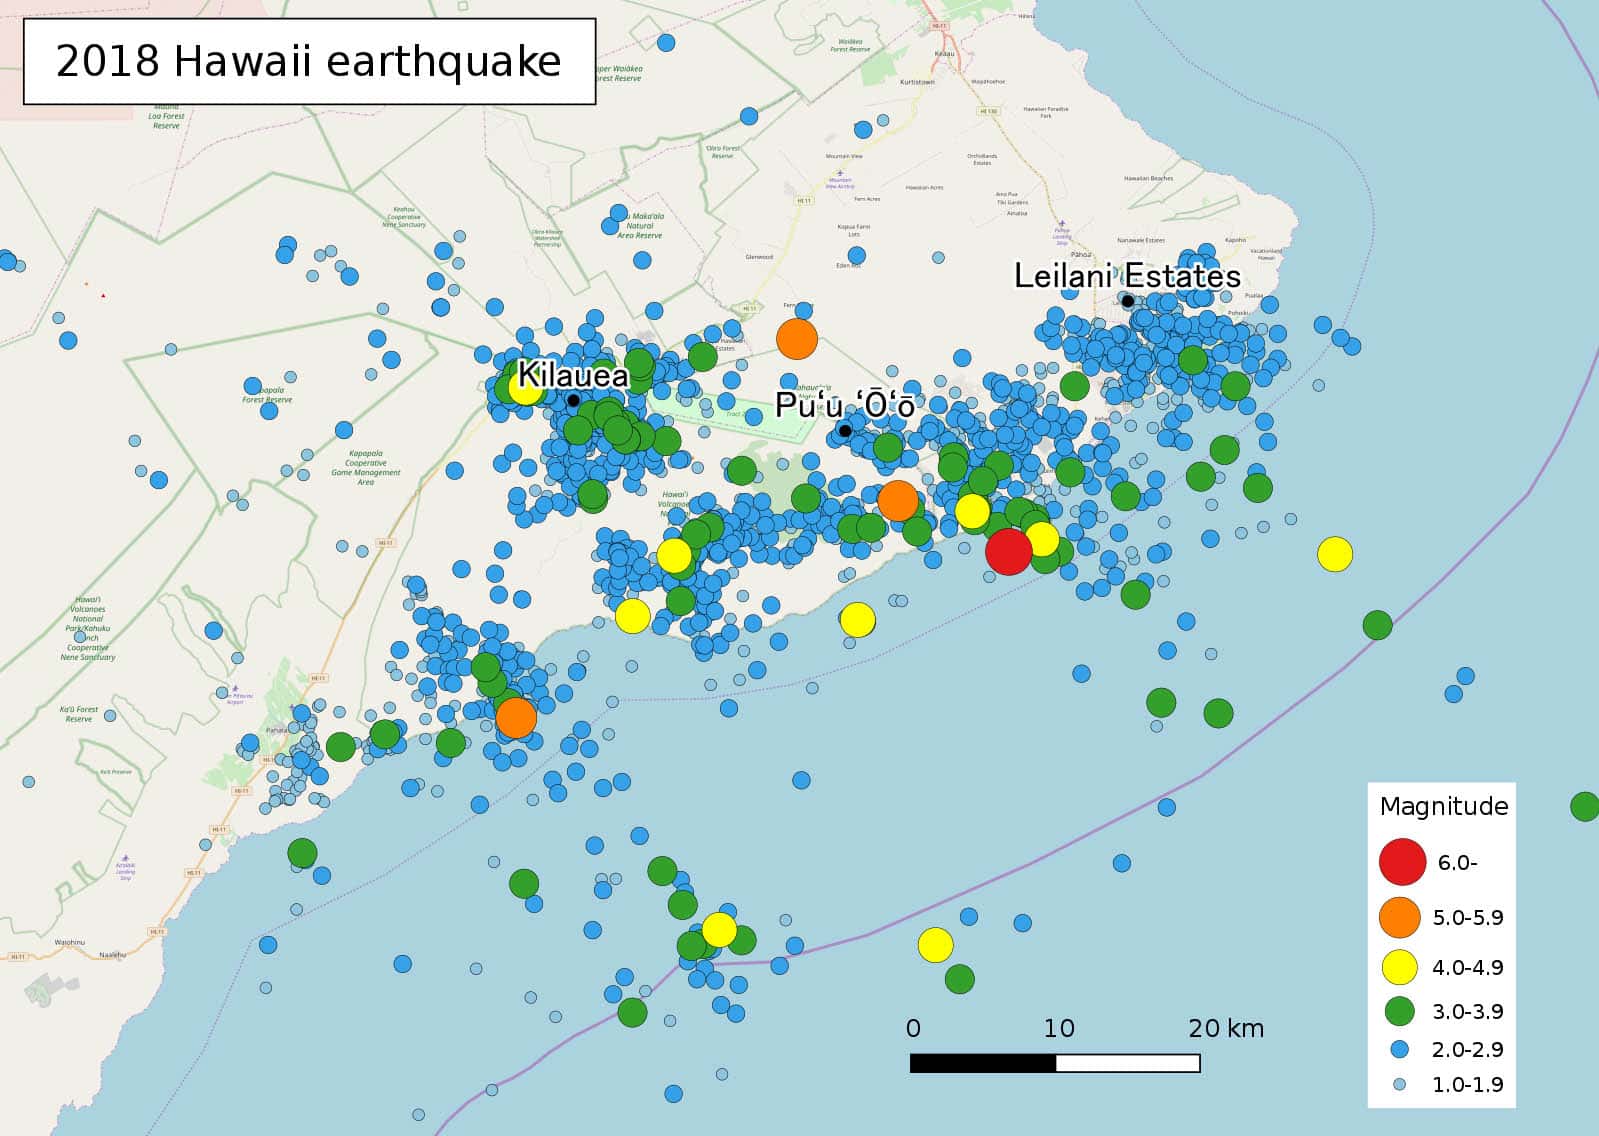Select the green 3.0-3.9 legend circle

[x=1399, y=1011]
